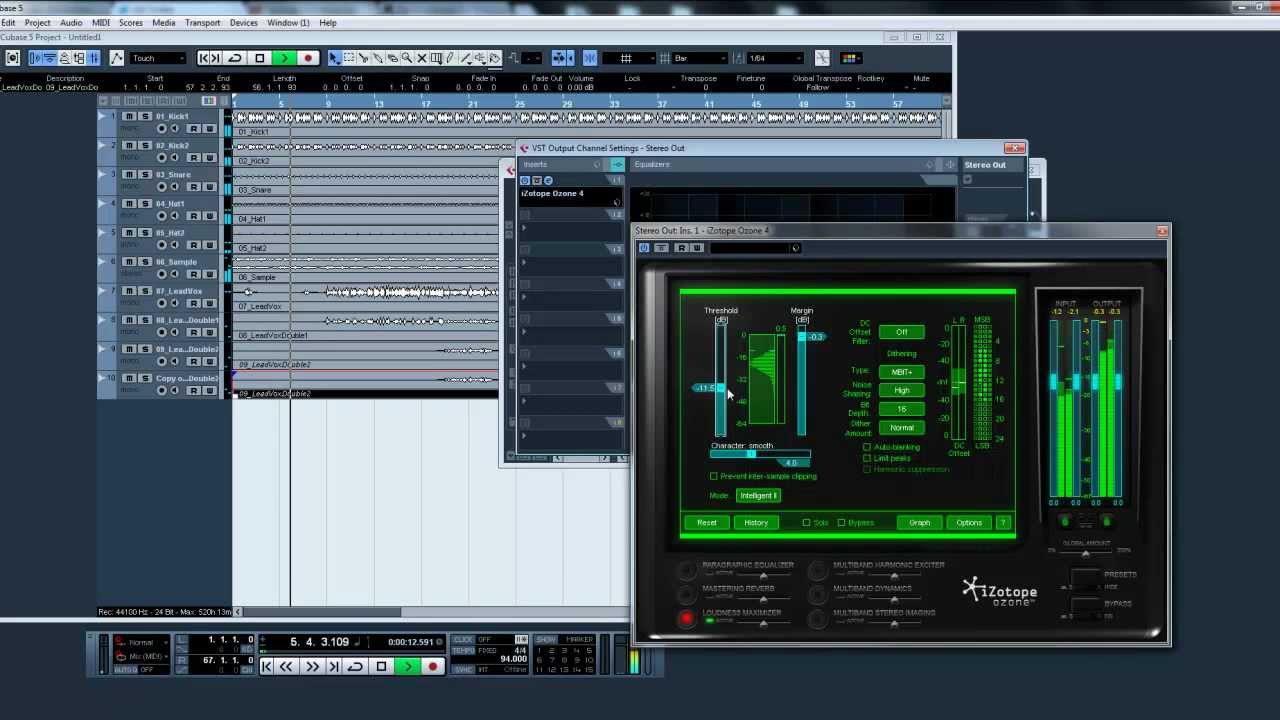Image resolution: width=1280 pixels, height=720 pixels.
Task: Select the Split scissors tool
Action: (x=363, y=58)
